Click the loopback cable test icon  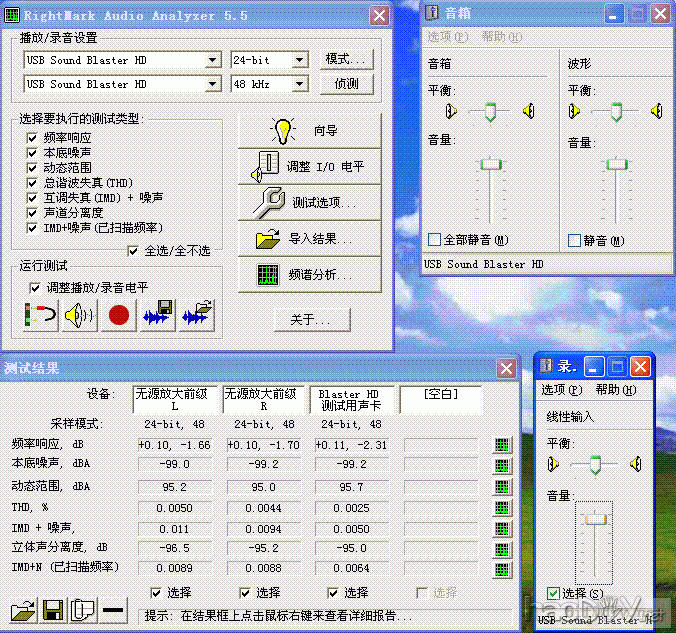point(41,316)
